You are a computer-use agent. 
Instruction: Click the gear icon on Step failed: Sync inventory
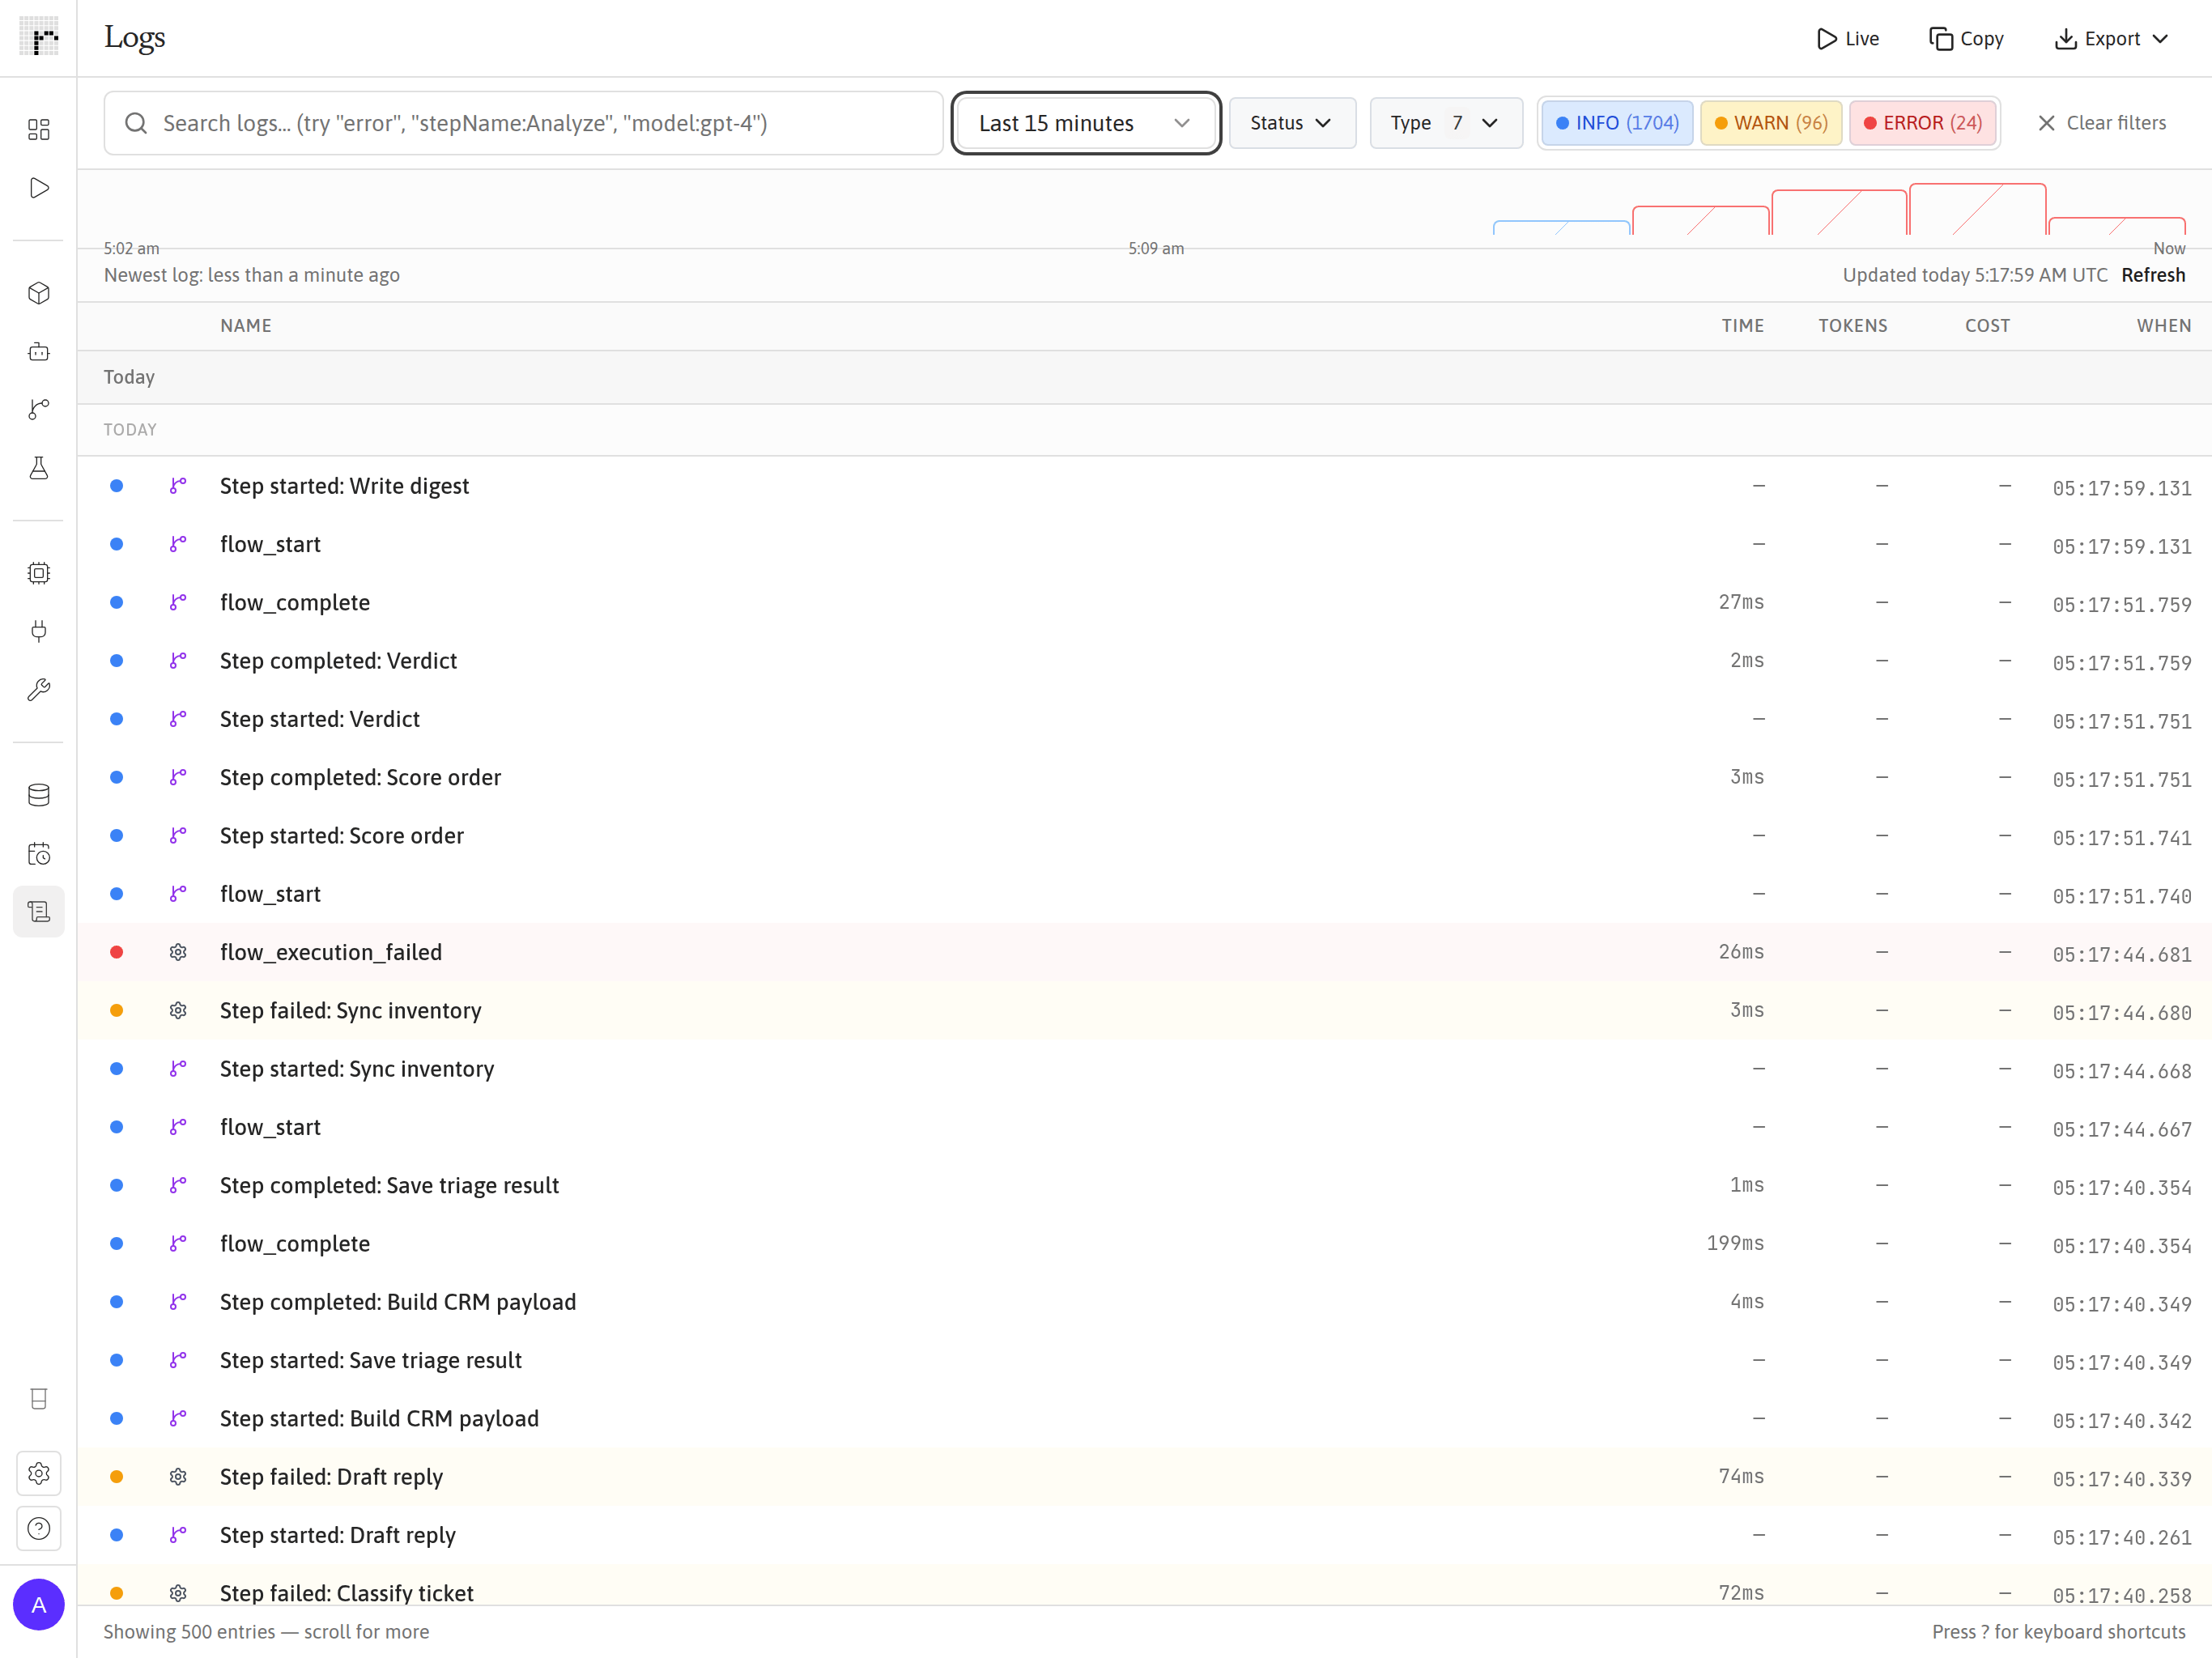pyautogui.click(x=178, y=1010)
